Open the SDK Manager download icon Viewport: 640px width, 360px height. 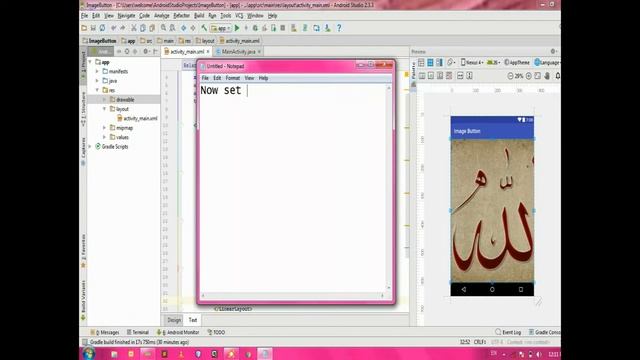[327, 28]
